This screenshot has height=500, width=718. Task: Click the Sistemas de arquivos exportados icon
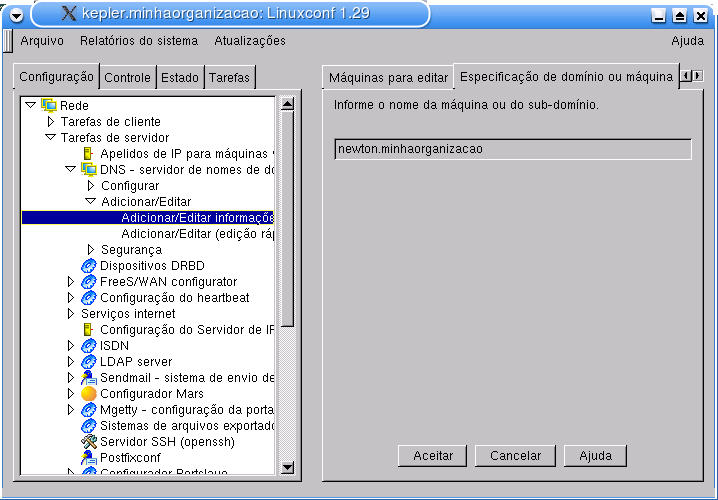click(x=88, y=426)
